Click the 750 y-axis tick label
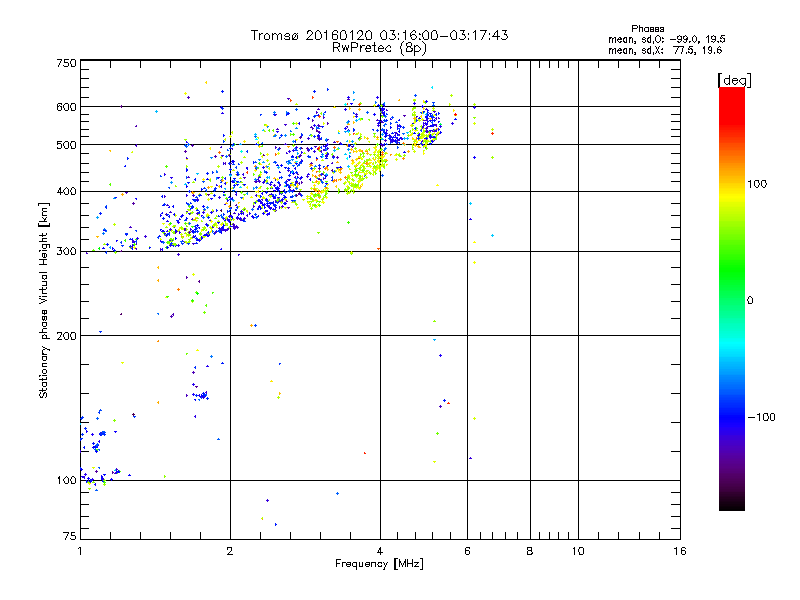The image size is (800, 600). point(66,63)
